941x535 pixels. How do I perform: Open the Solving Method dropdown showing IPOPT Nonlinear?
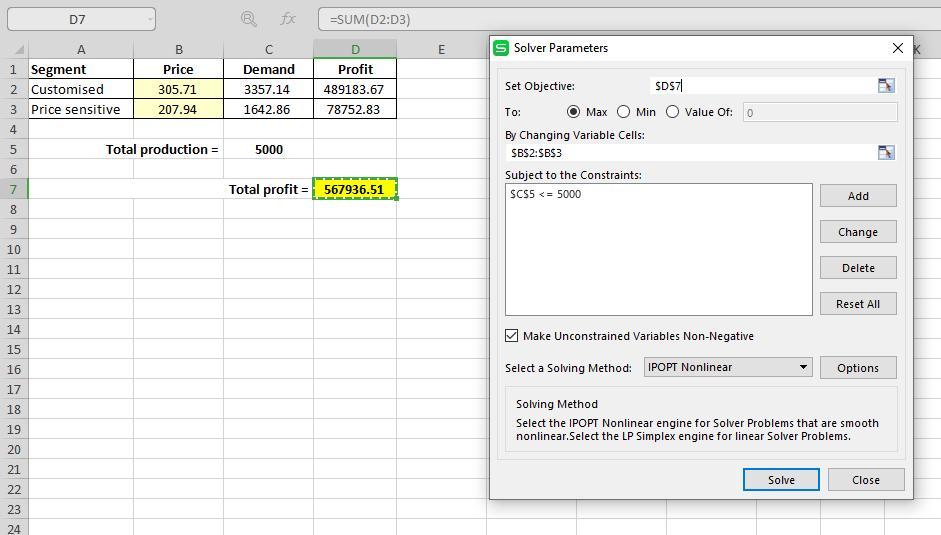pos(728,367)
